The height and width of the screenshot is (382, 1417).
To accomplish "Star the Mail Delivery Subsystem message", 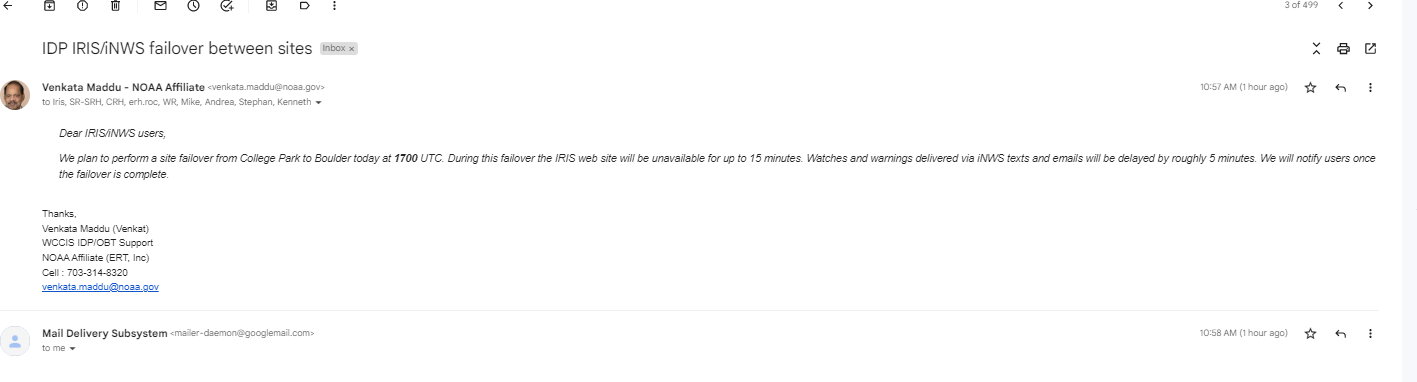I will click(x=1310, y=333).
